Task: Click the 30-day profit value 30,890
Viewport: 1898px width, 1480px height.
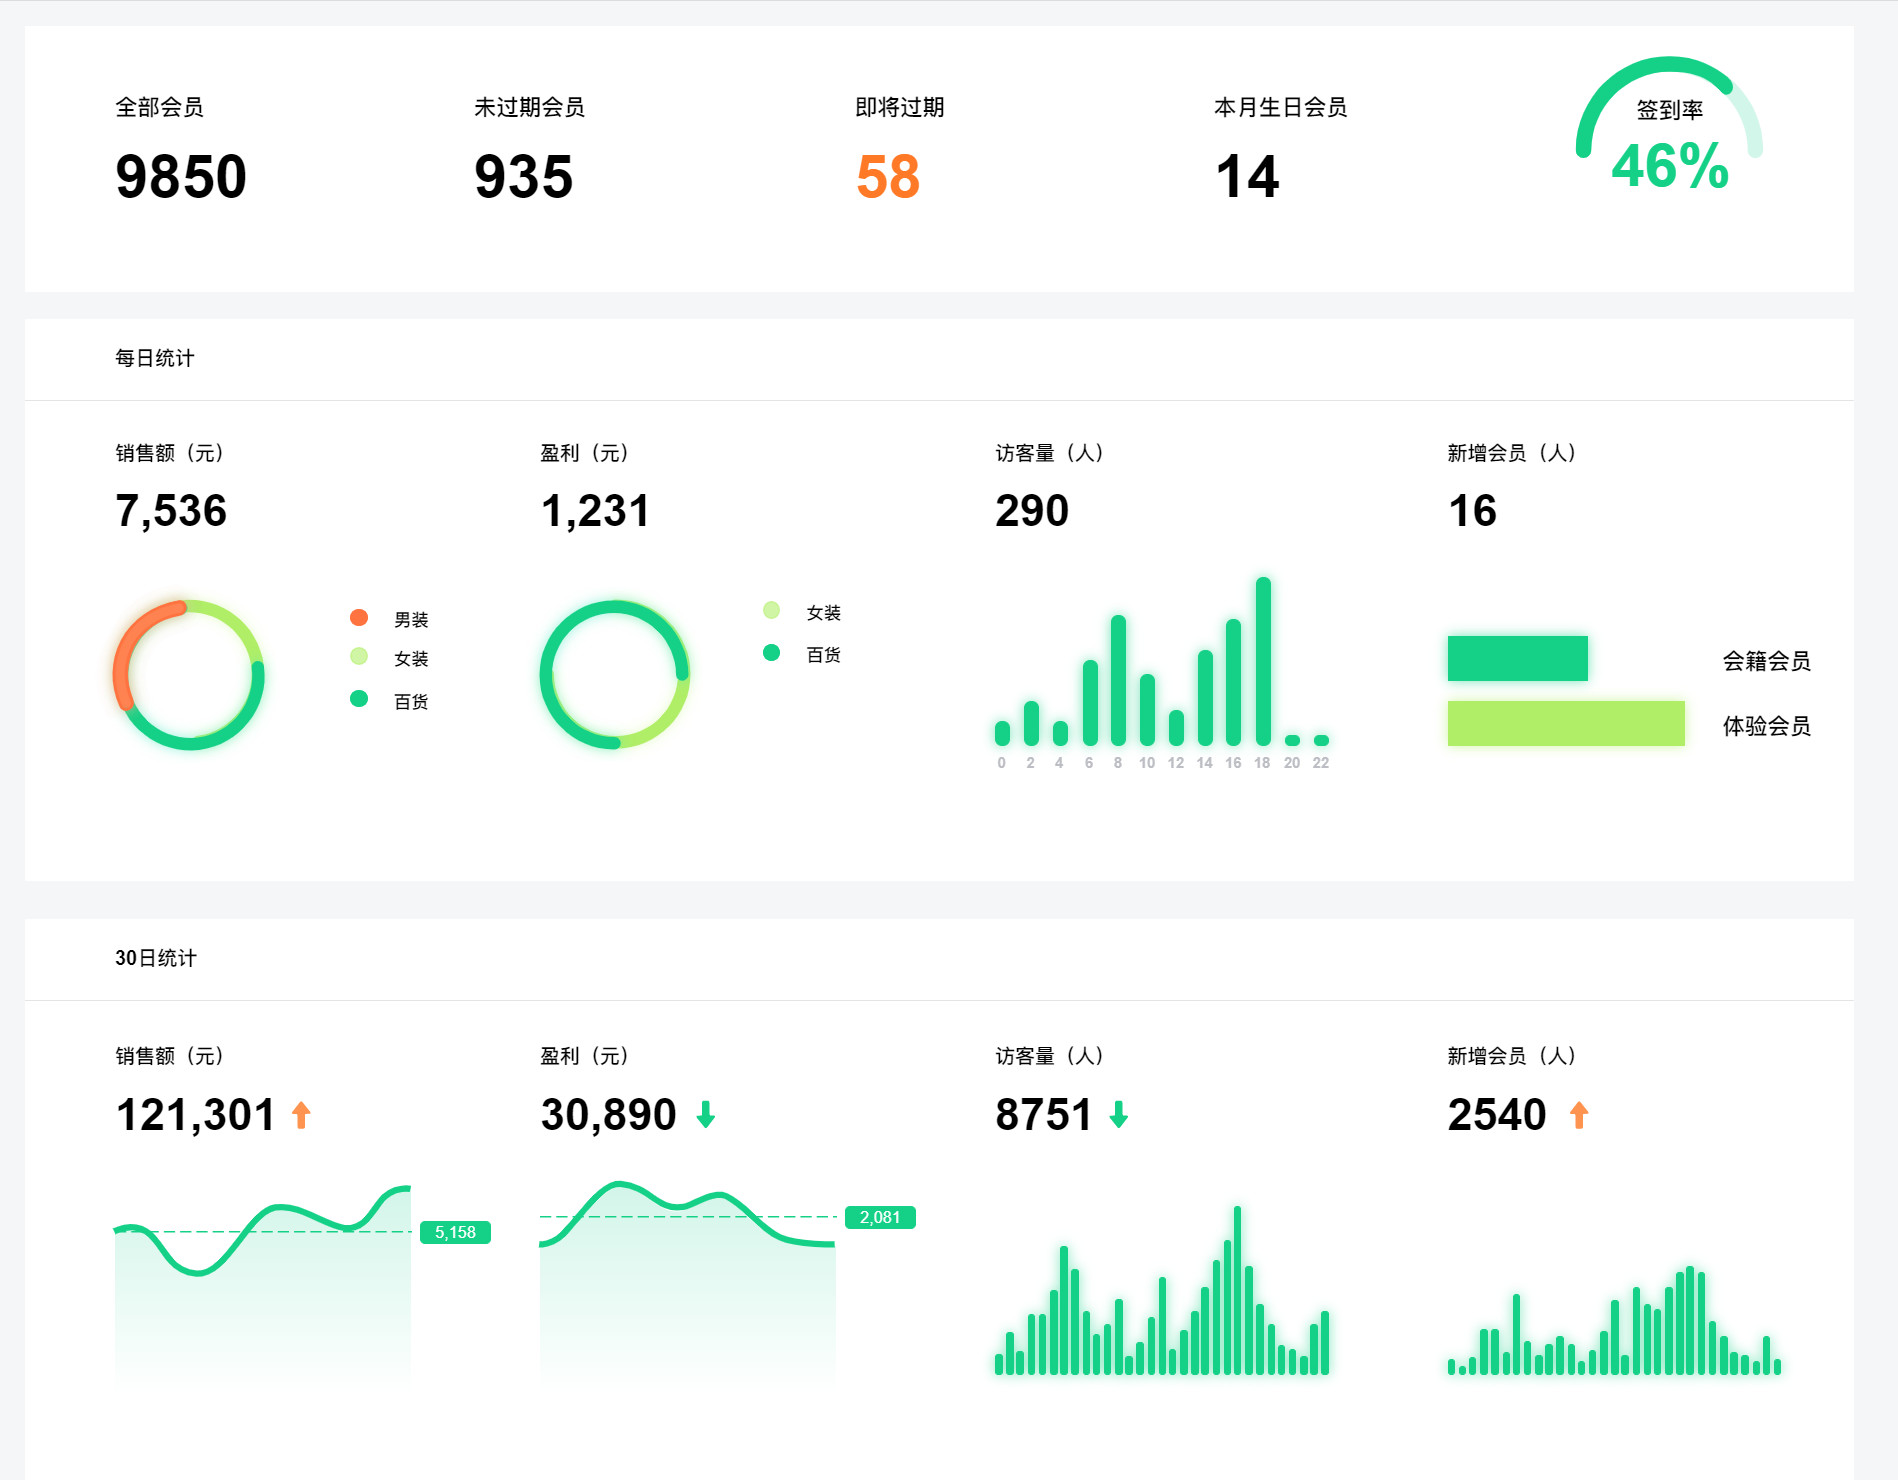Action: (x=608, y=1115)
